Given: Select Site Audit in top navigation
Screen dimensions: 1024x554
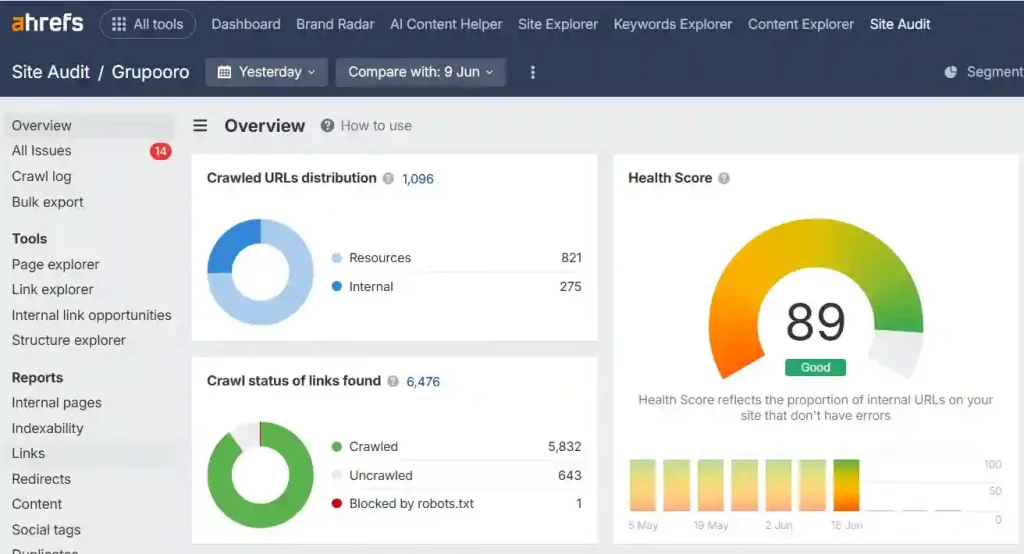Looking at the screenshot, I should click(x=900, y=24).
